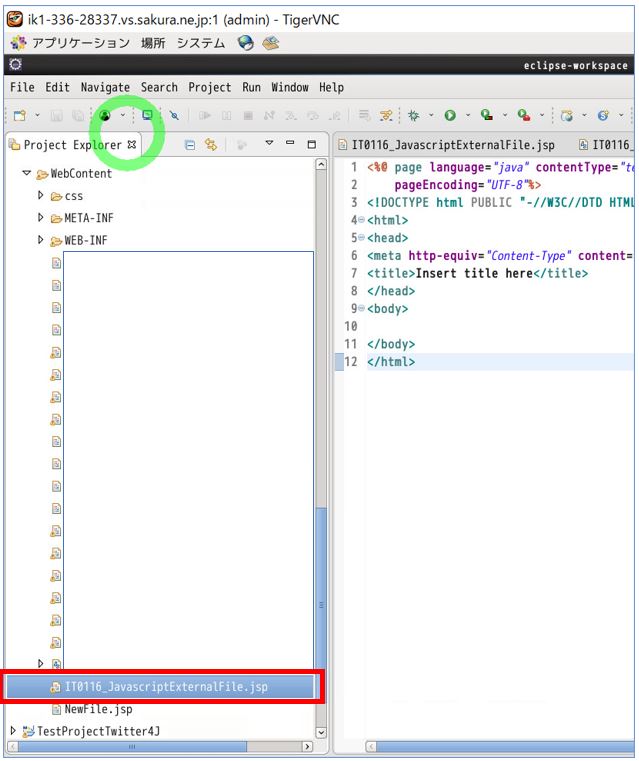Click the Step Return debug icon

click(334, 116)
